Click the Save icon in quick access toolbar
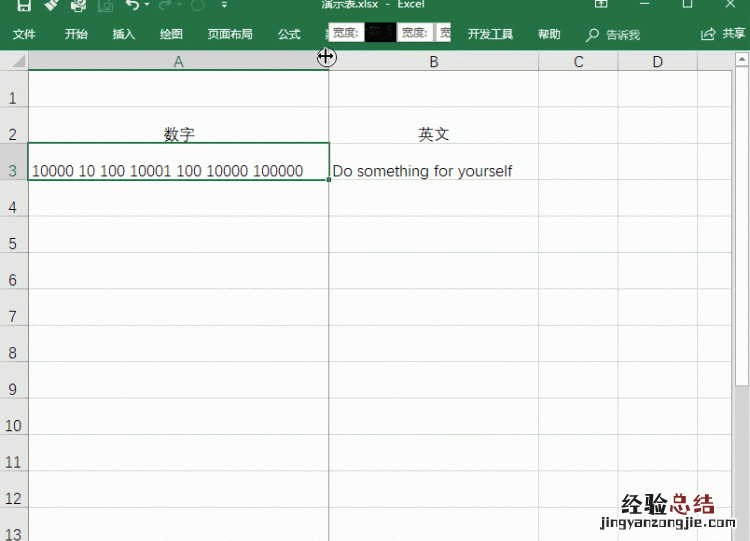 (23, 5)
